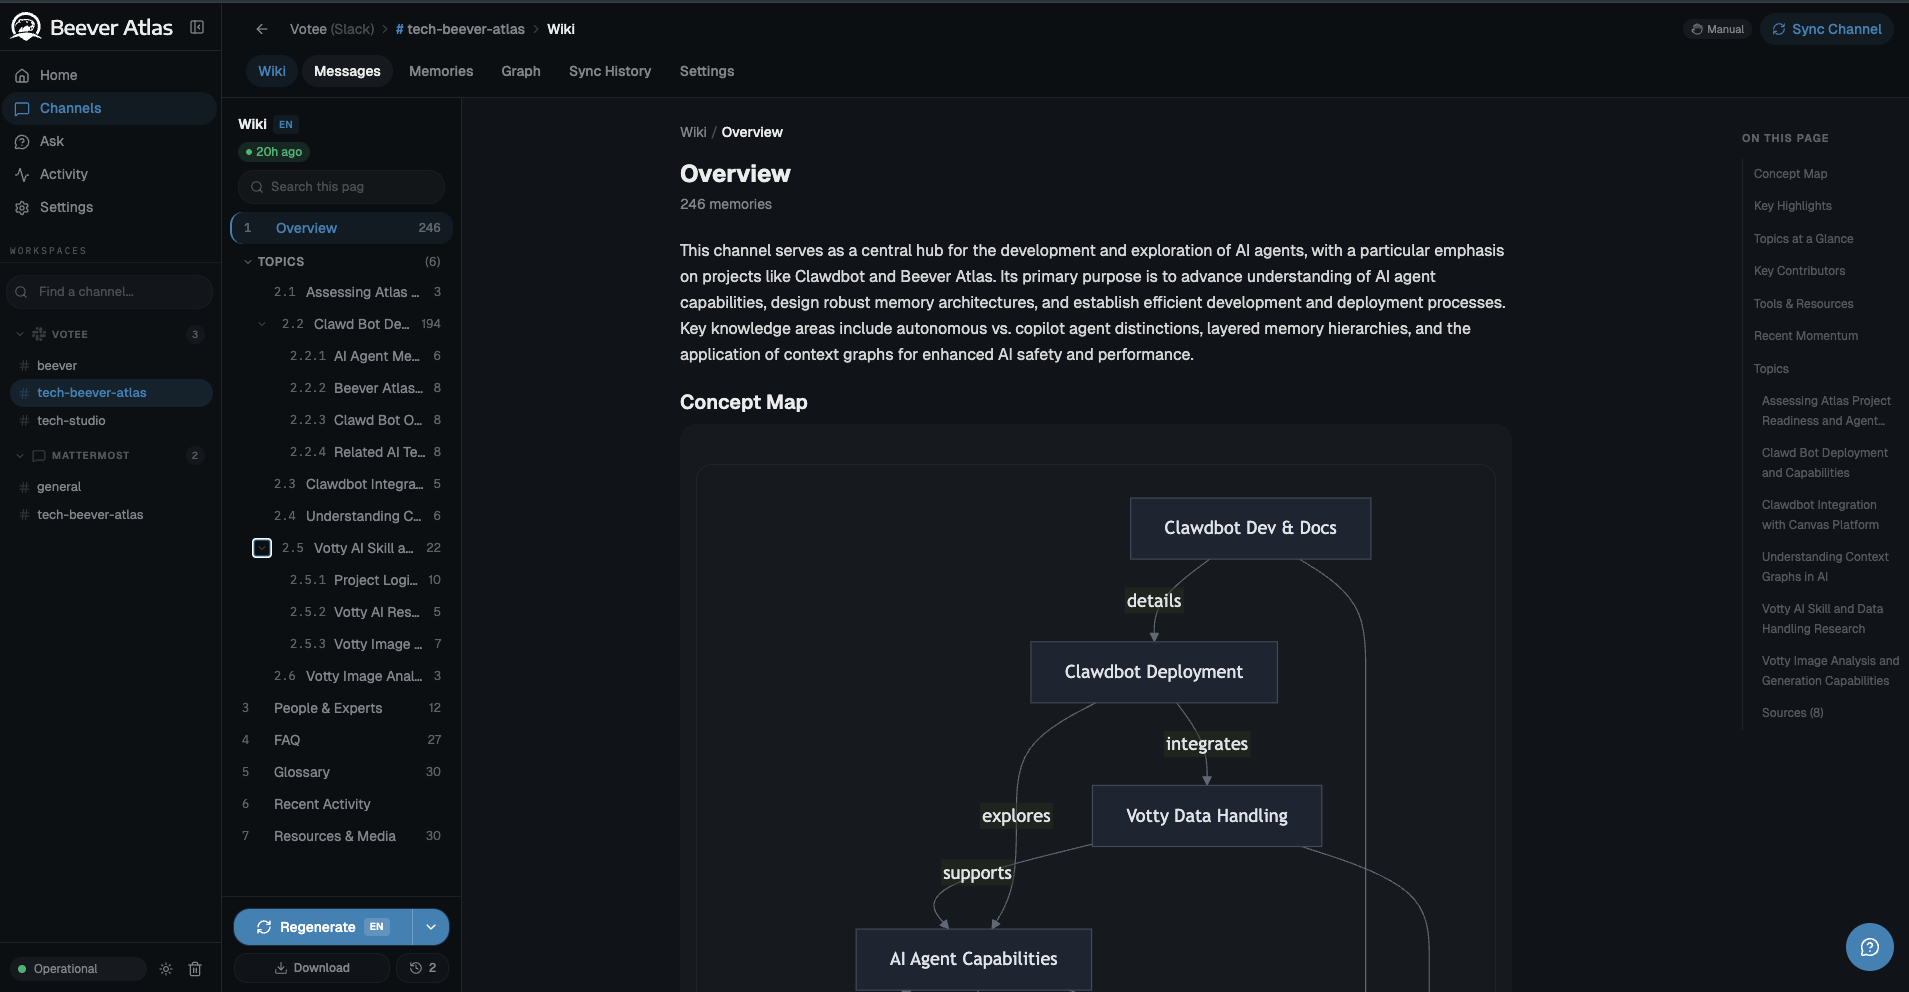Switch to the Messages tab
The width and height of the screenshot is (1909, 992).
click(346, 71)
